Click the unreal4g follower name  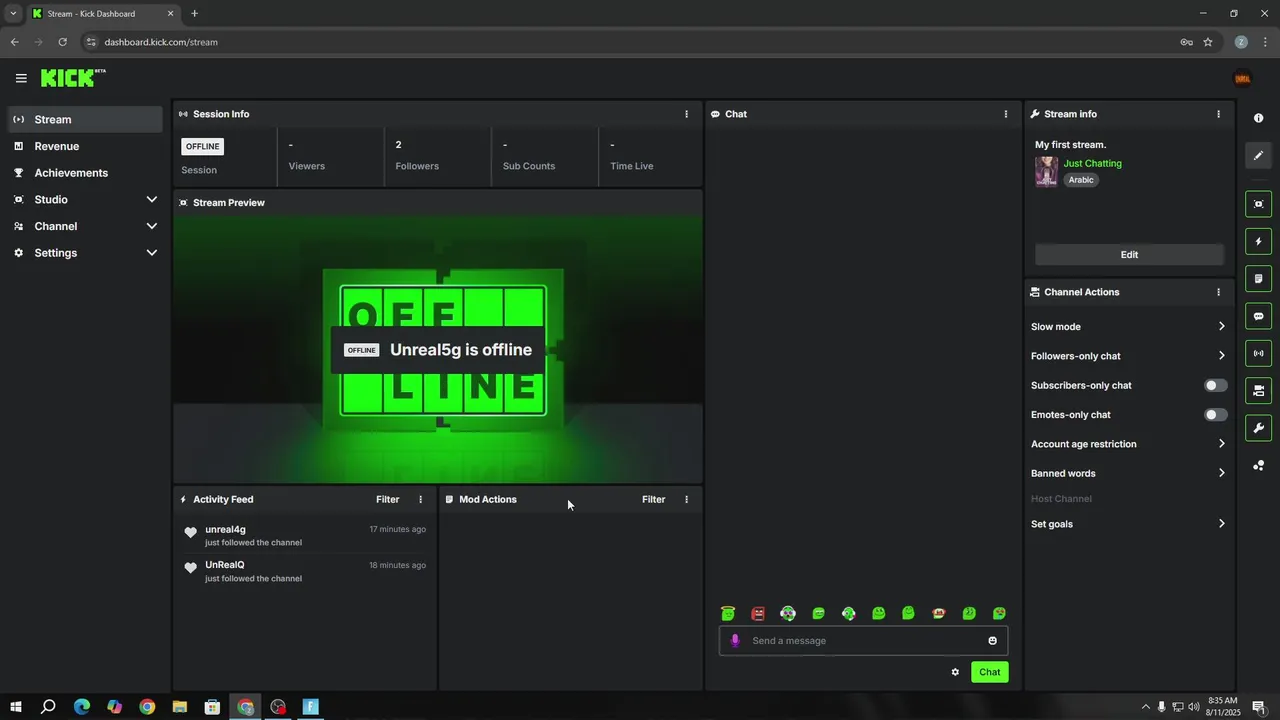[225, 530]
